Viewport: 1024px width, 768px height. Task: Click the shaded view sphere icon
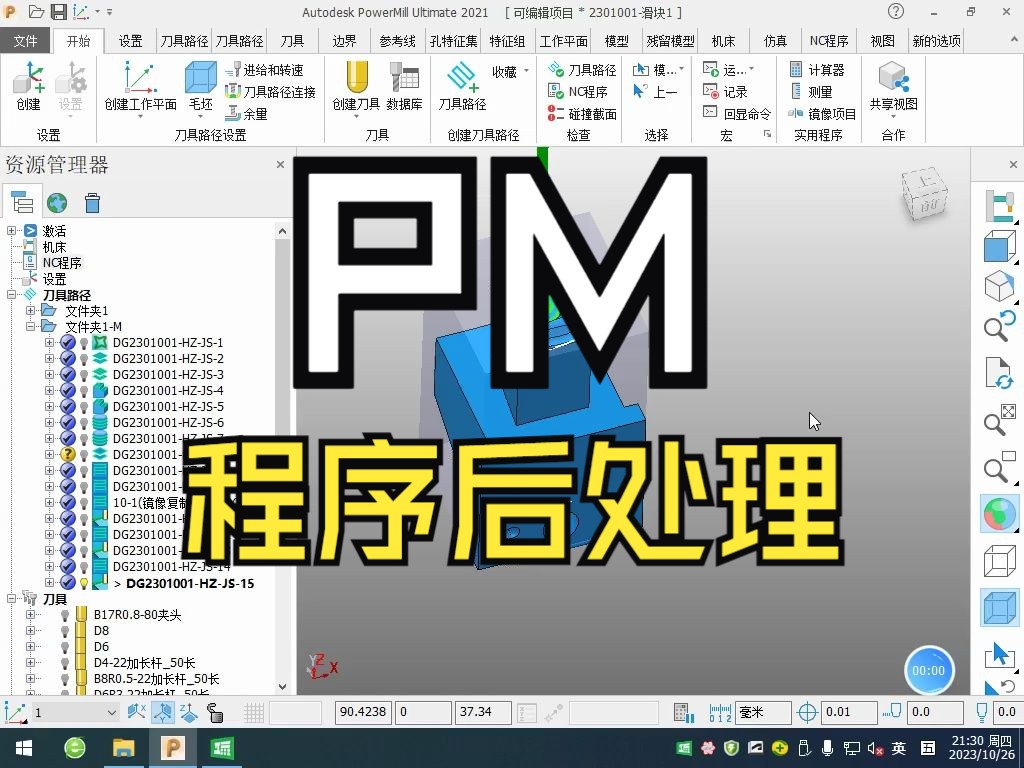click(999, 513)
